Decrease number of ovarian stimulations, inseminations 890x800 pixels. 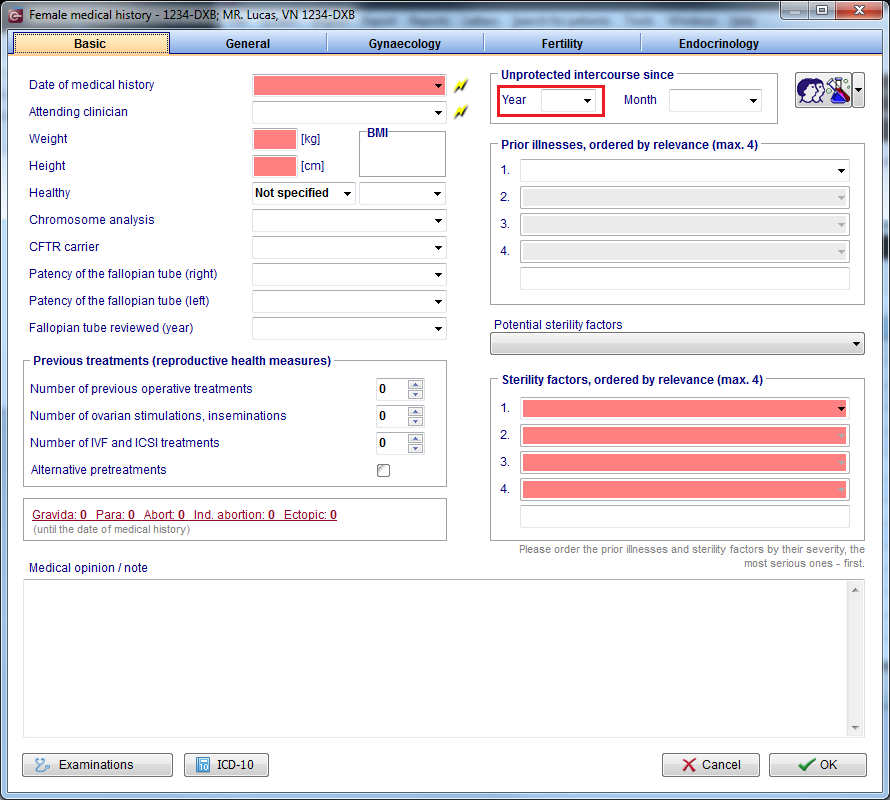(x=415, y=421)
